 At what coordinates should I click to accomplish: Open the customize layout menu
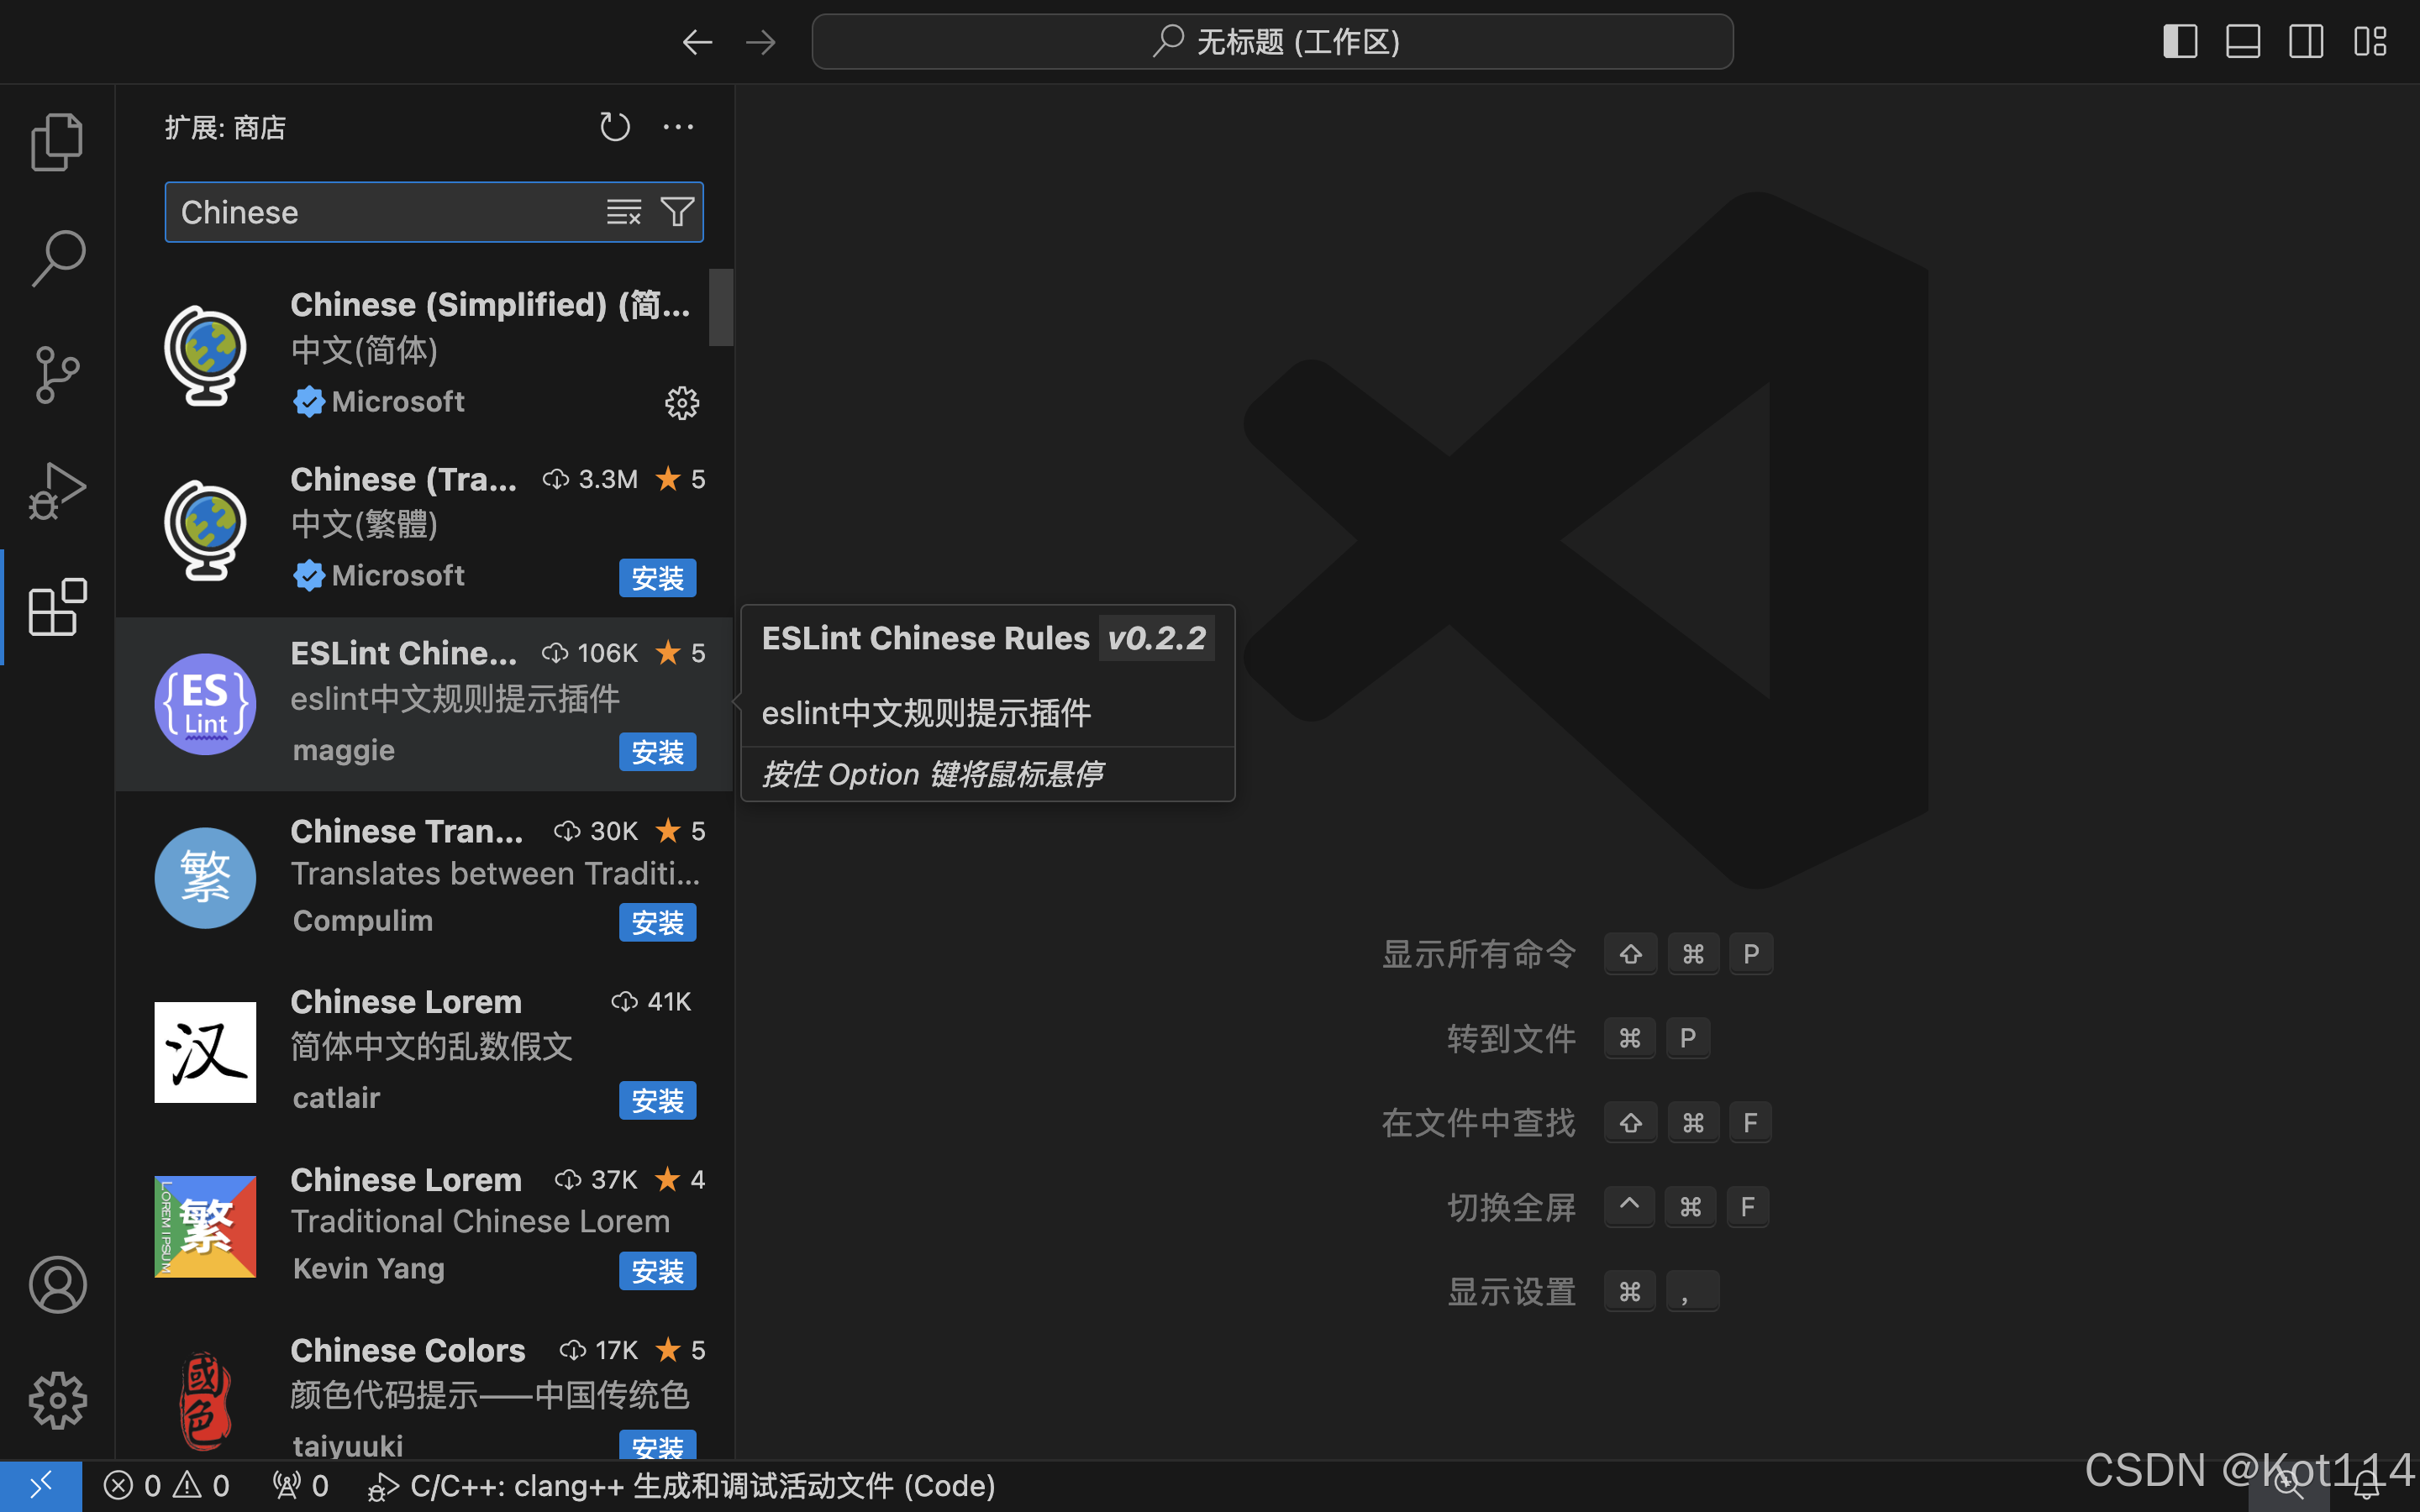(x=2369, y=41)
